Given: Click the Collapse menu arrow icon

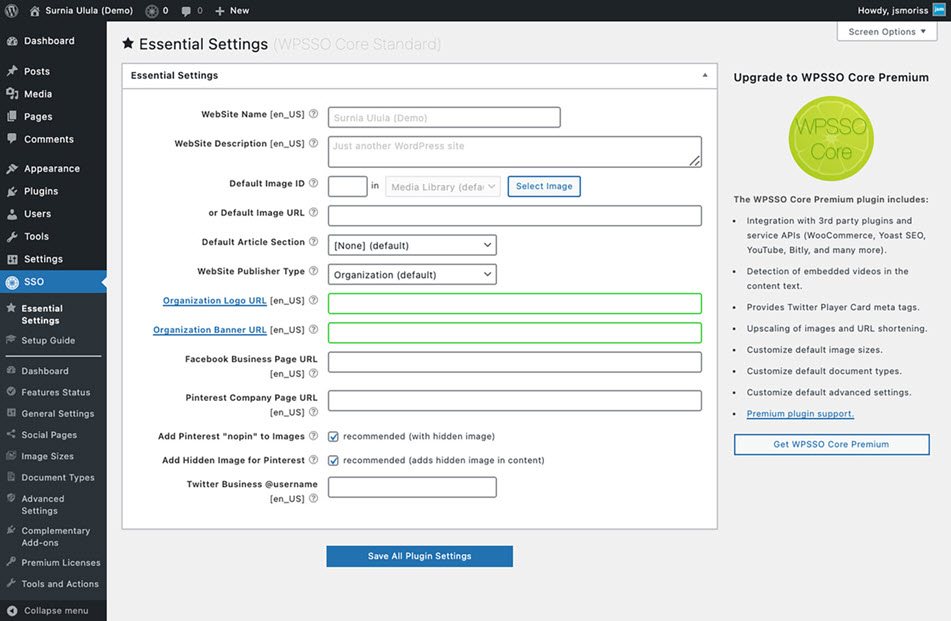Looking at the screenshot, I should [x=12, y=611].
